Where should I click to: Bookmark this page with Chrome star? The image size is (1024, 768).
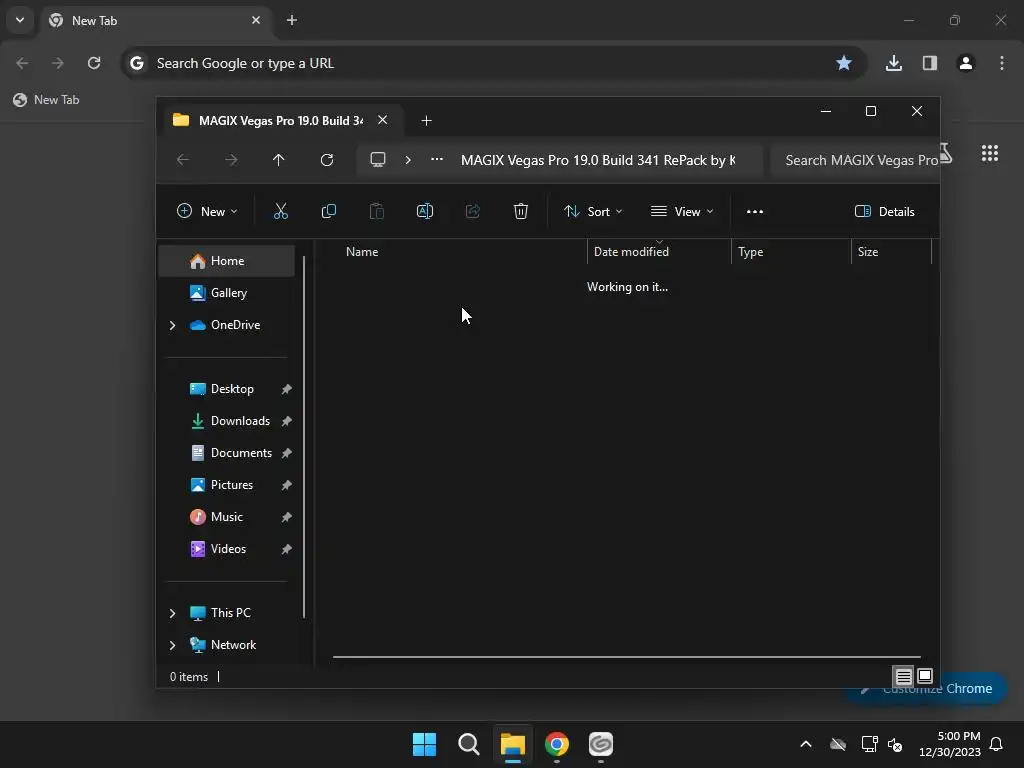[844, 63]
